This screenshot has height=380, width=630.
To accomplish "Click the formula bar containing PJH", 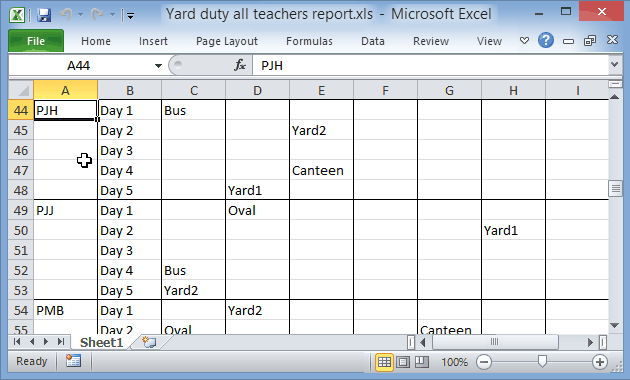I will (x=430, y=65).
